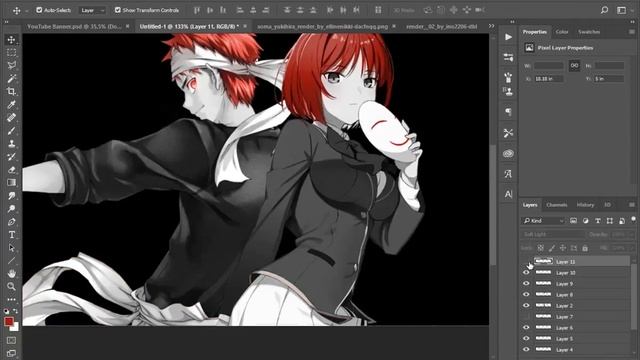Screen dimensions: 640x360
Task: Click the lock all layer icon
Action: click(x=585, y=248)
